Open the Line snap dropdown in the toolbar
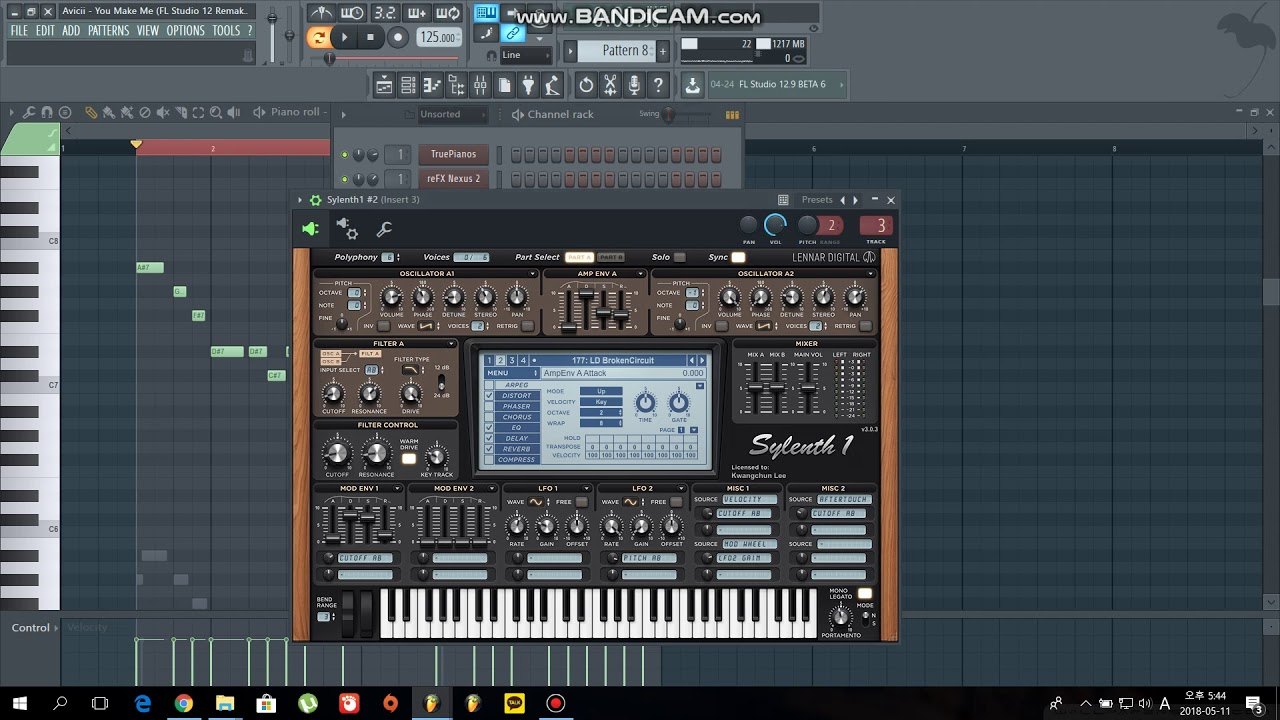1280x720 pixels. (525, 55)
